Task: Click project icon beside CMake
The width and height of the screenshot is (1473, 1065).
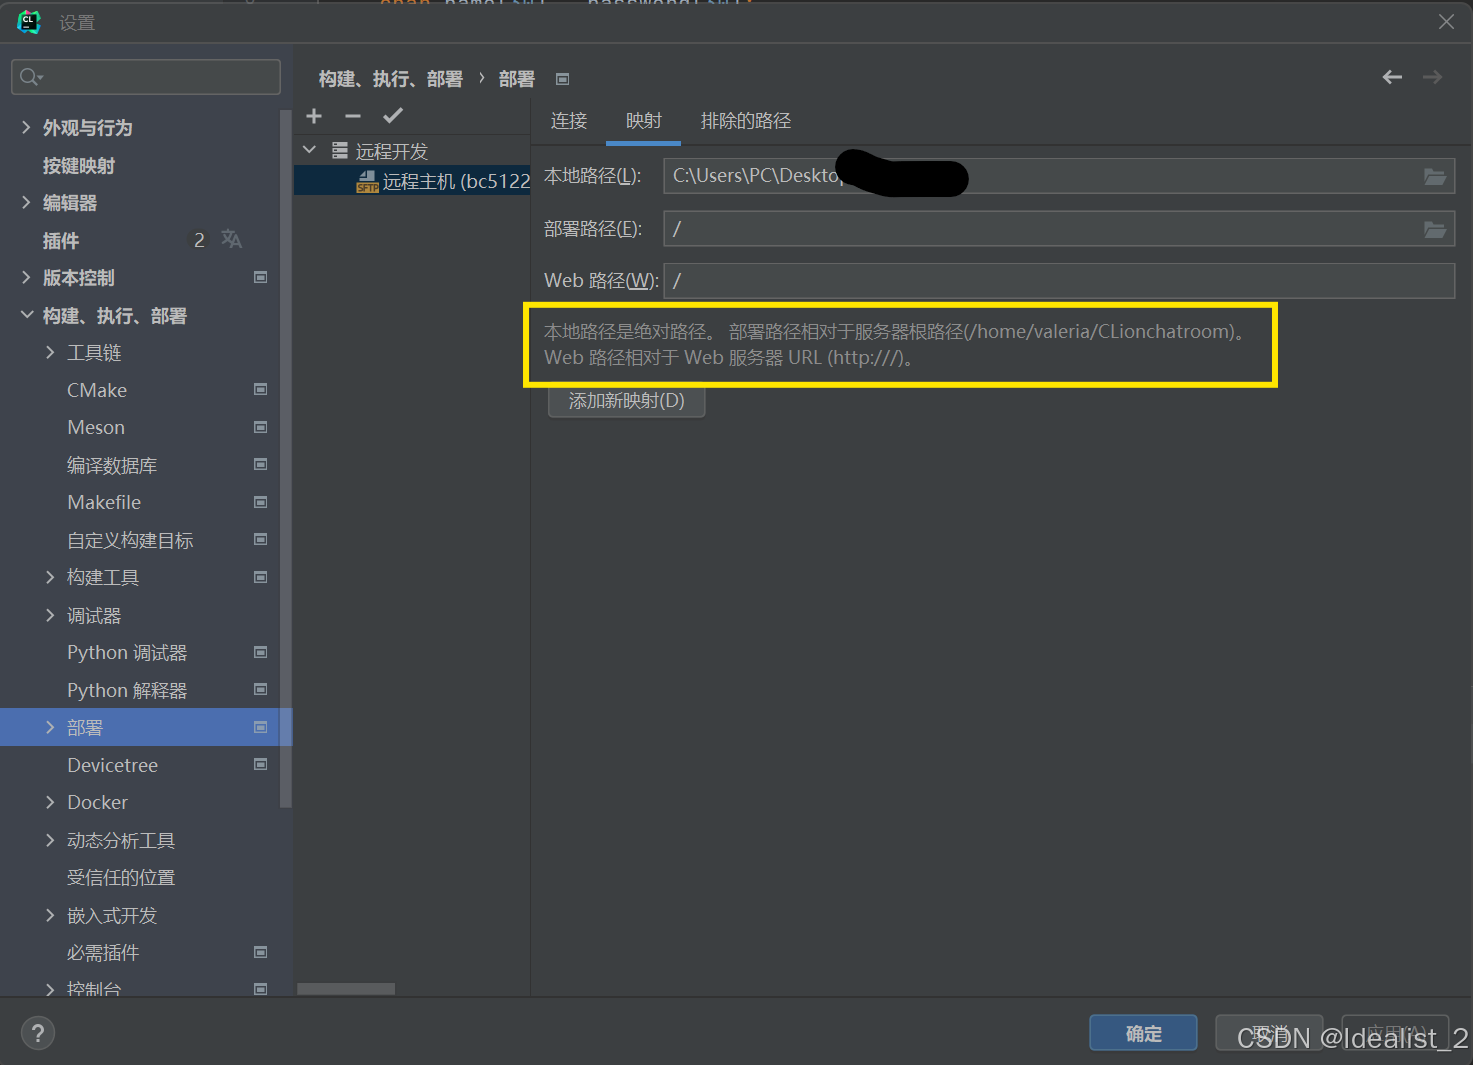Action: (261, 389)
